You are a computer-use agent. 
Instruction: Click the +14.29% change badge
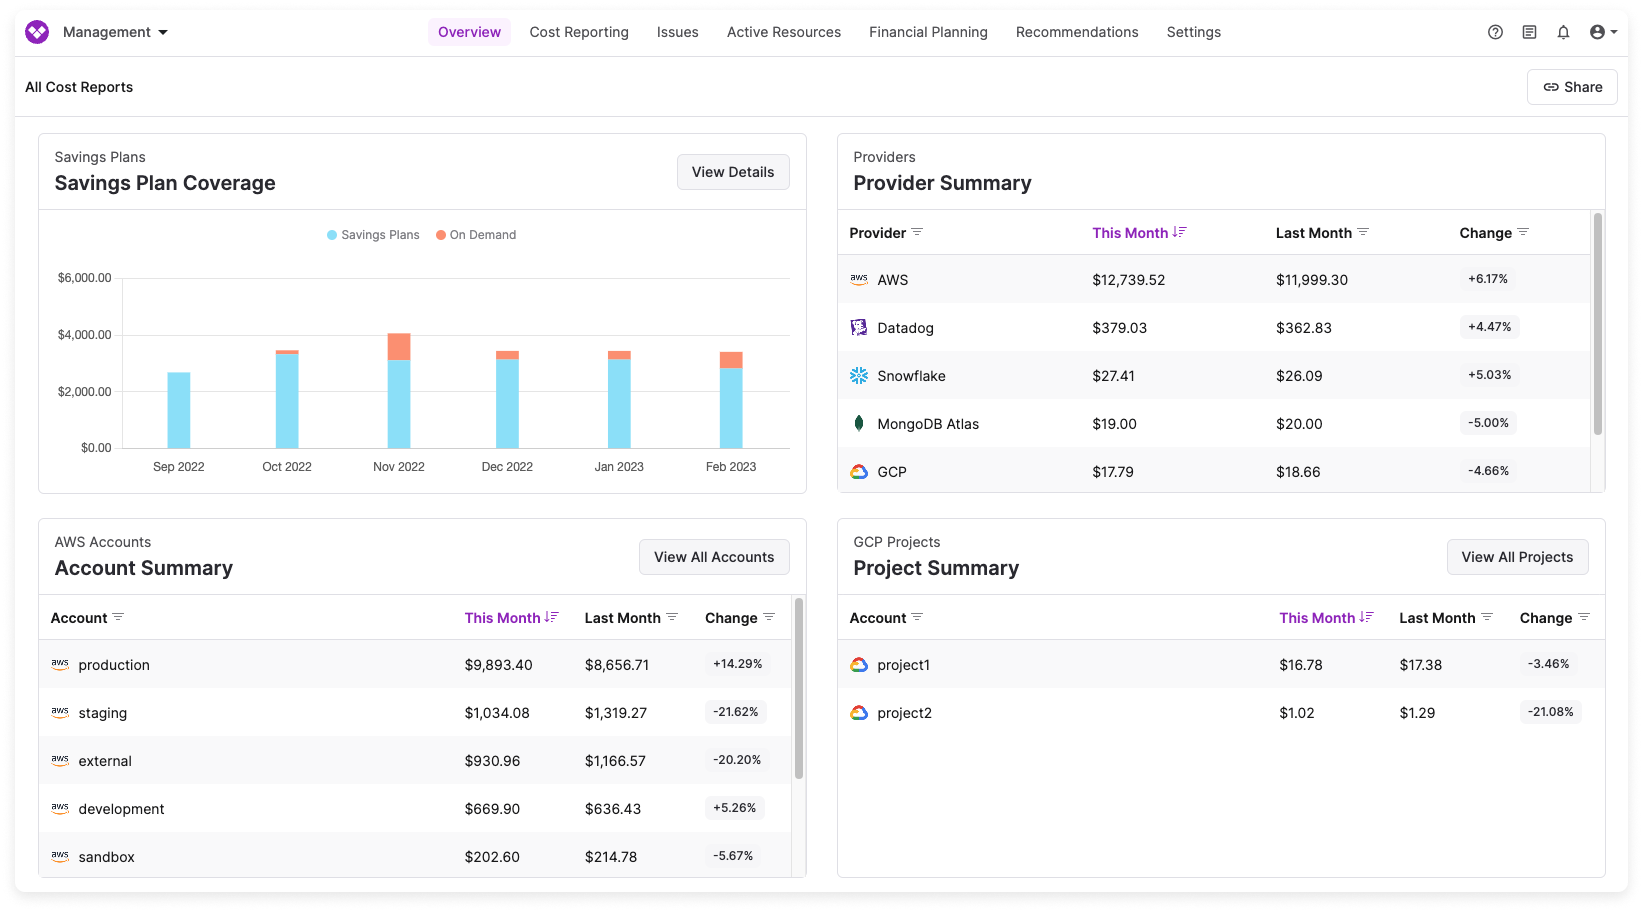coord(738,664)
